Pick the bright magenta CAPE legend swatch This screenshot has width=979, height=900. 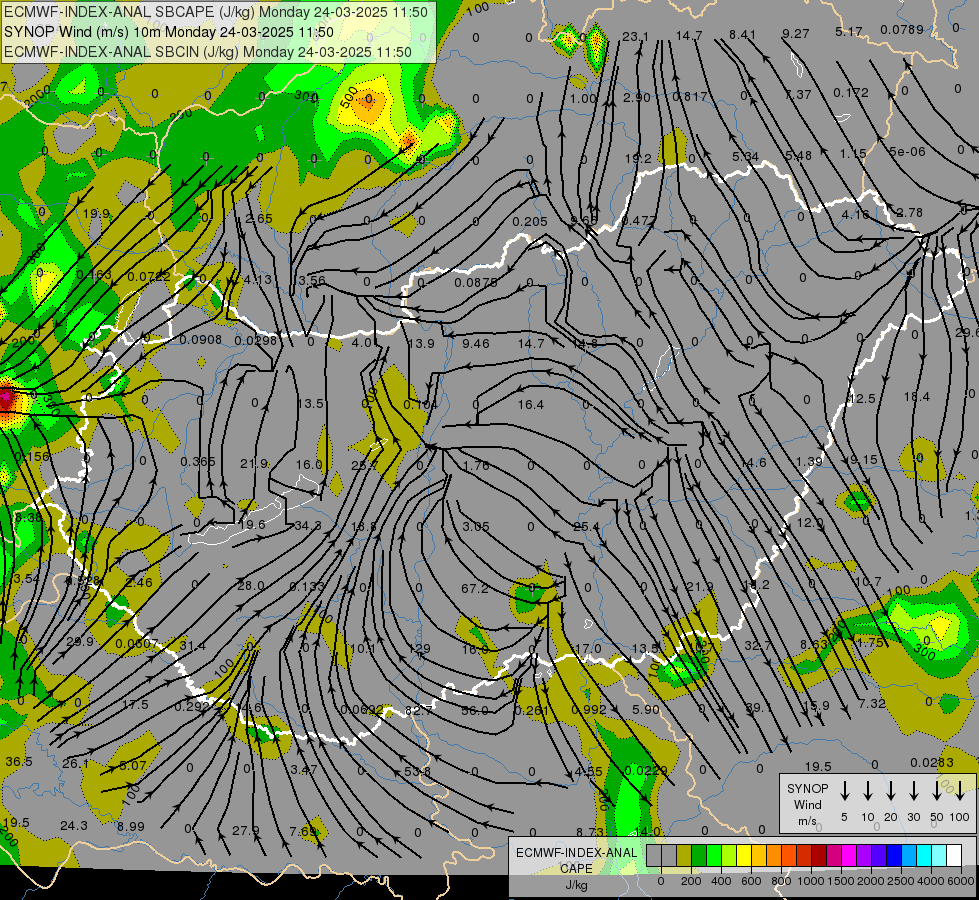(x=849, y=856)
